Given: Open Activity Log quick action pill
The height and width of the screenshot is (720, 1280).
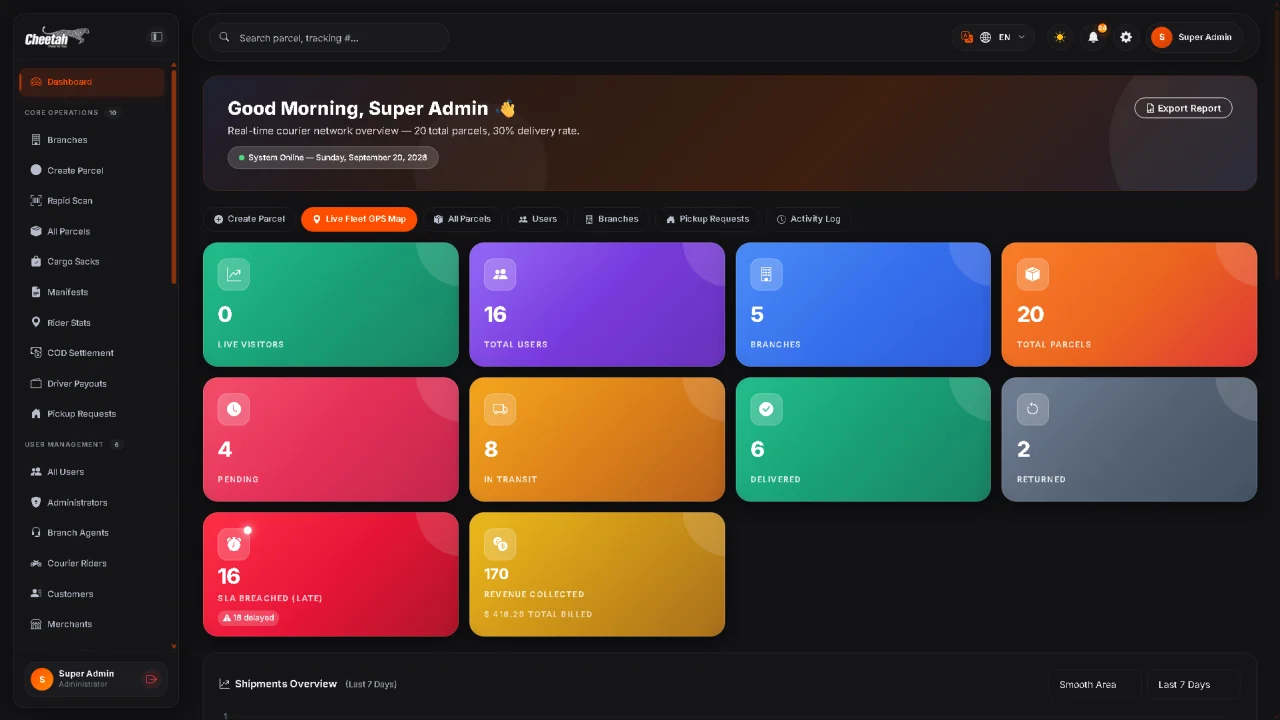Looking at the screenshot, I should pyautogui.click(x=809, y=219).
